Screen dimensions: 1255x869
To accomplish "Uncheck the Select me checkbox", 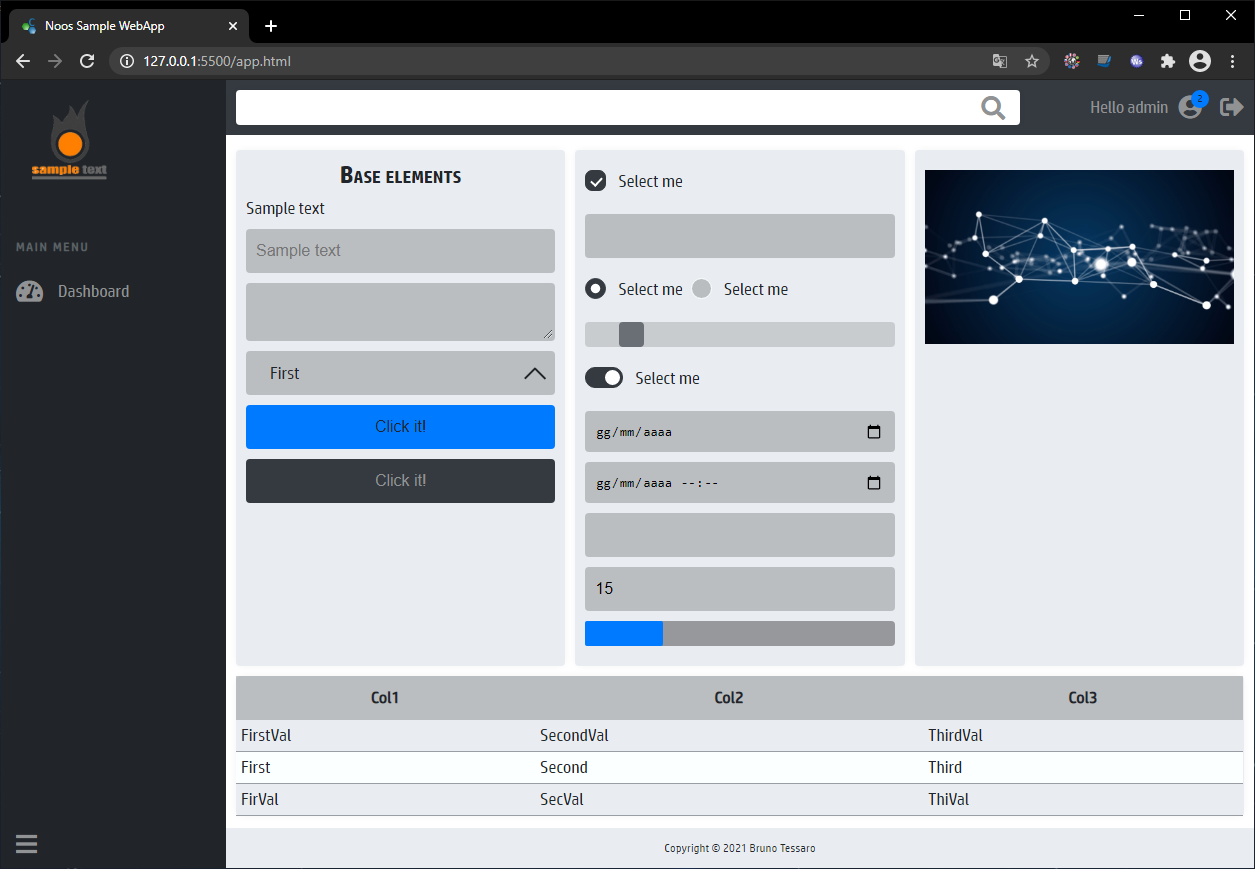I will click(596, 181).
